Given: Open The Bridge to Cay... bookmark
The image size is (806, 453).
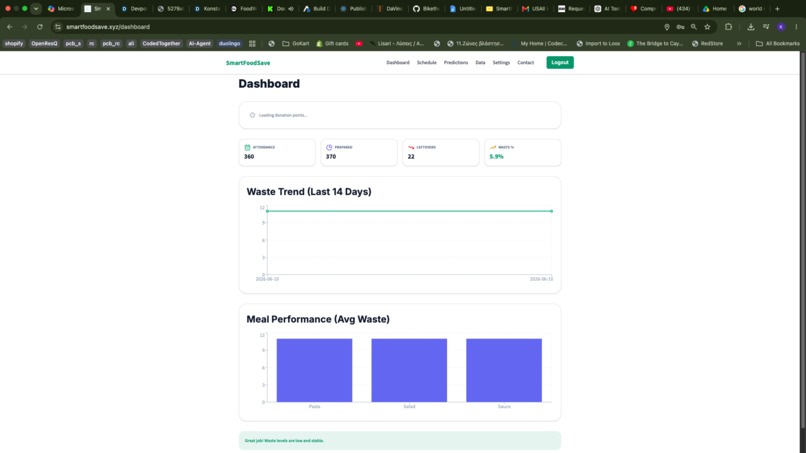Looking at the screenshot, I should [x=655, y=44].
